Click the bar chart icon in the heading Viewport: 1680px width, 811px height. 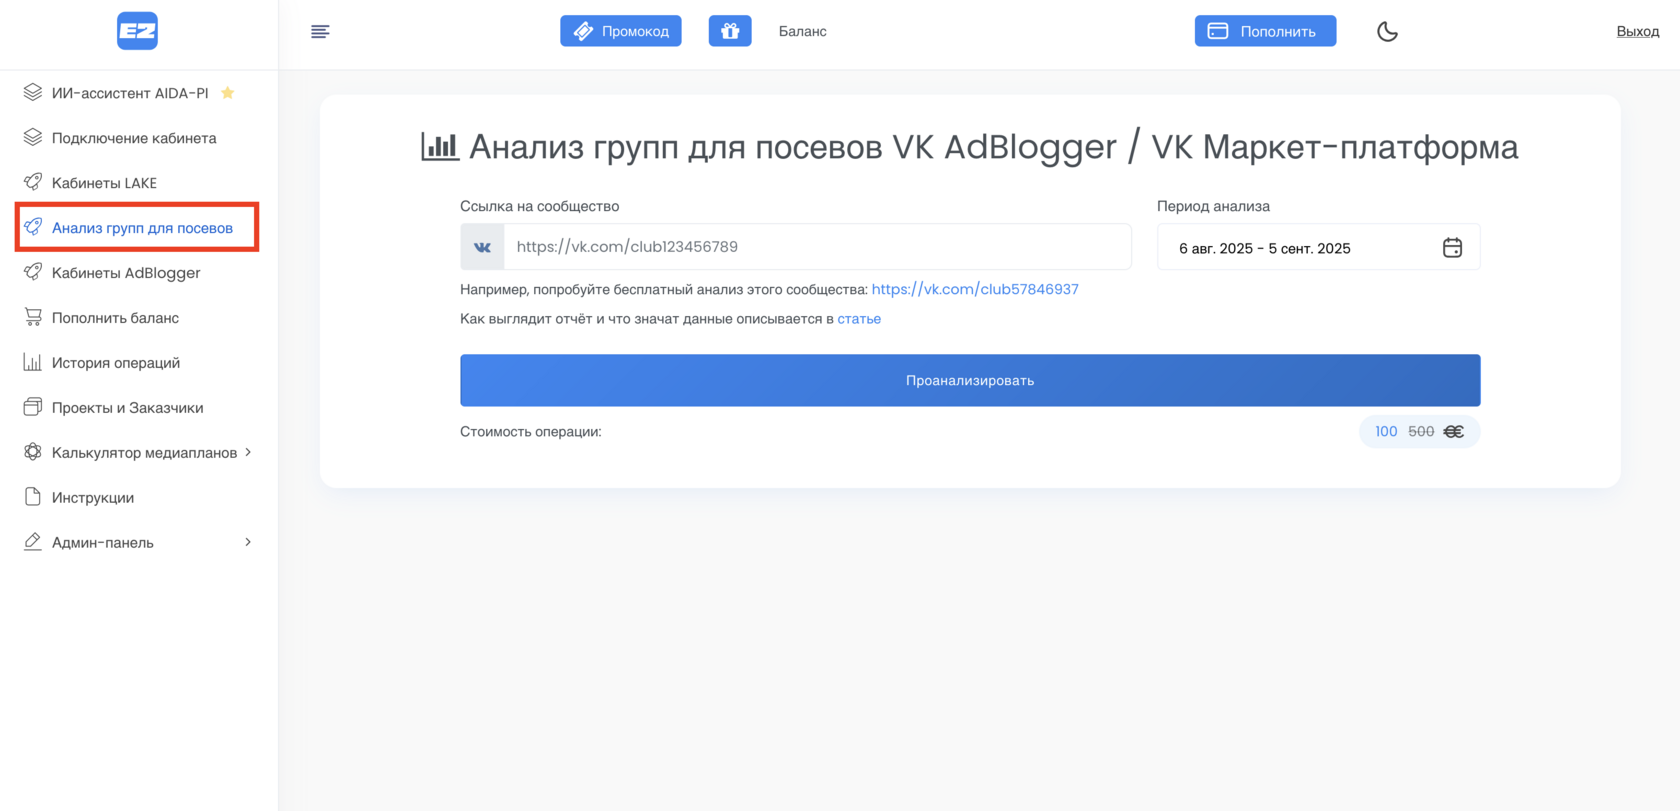tap(440, 147)
